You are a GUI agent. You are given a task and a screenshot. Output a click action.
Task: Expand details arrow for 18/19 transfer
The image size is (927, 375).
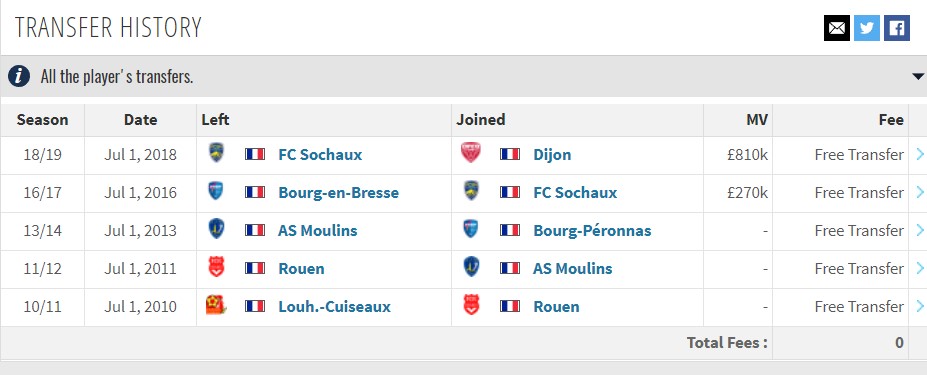click(x=919, y=154)
